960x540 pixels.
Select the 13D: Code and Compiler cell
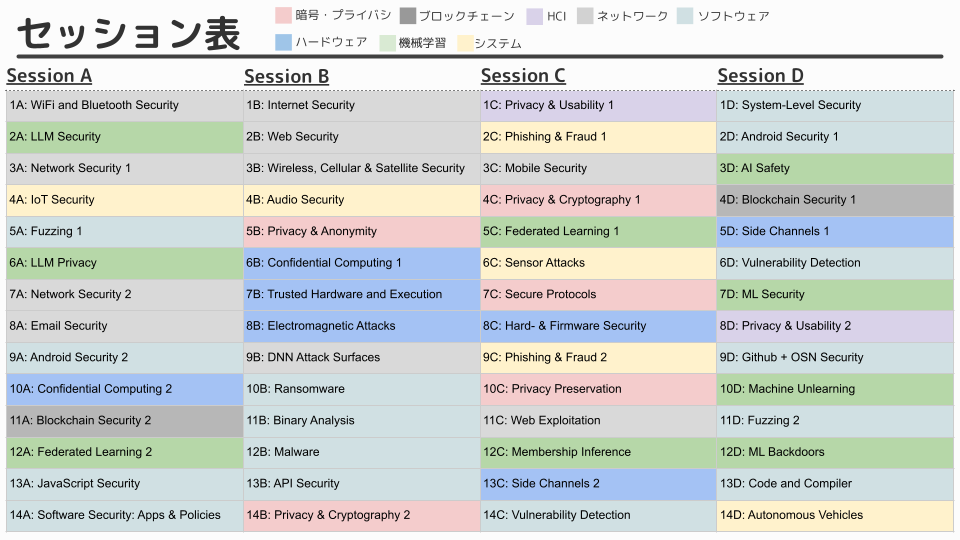[x=836, y=484]
